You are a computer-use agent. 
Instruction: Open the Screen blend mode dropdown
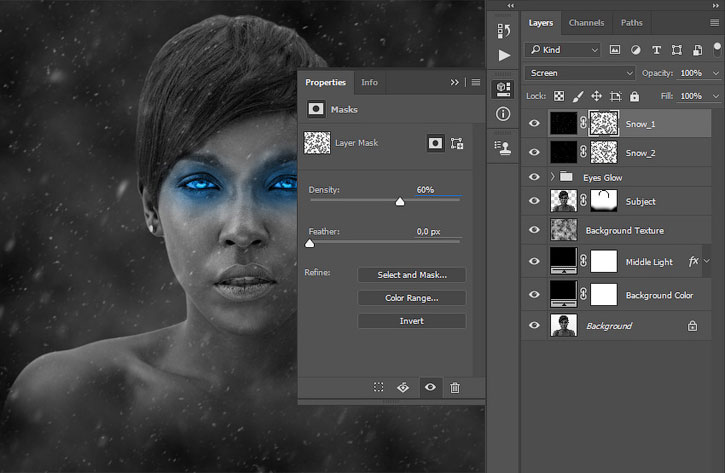point(580,73)
